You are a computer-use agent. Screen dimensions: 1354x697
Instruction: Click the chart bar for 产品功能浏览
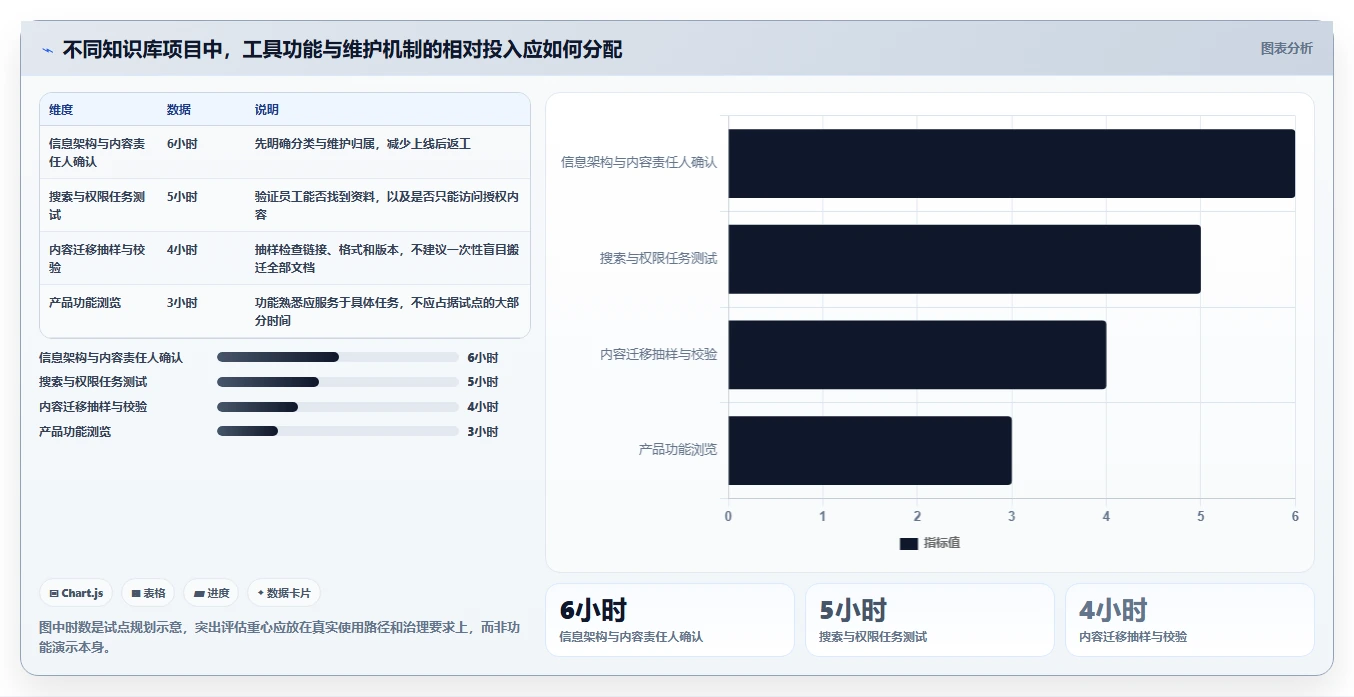(x=870, y=450)
